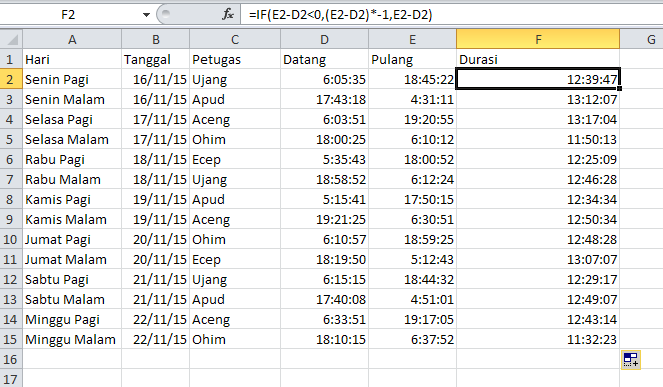Select column F header
Image resolution: width=663 pixels, height=387 pixels.
[x=538, y=39]
